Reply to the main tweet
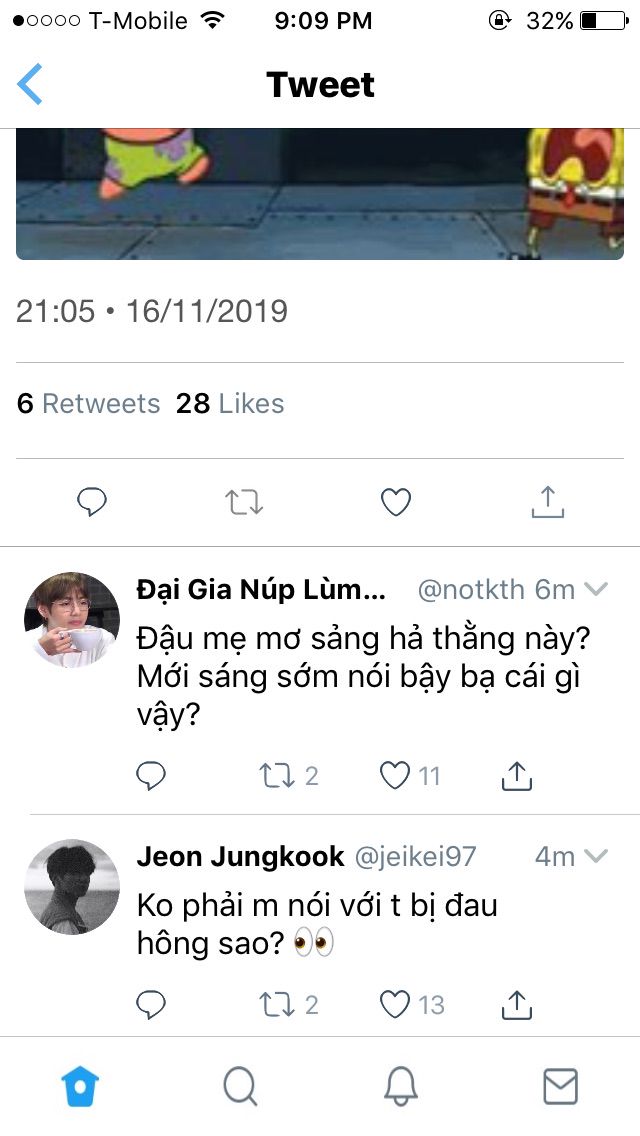This screenshot has height=1136, width=640. 92,502
